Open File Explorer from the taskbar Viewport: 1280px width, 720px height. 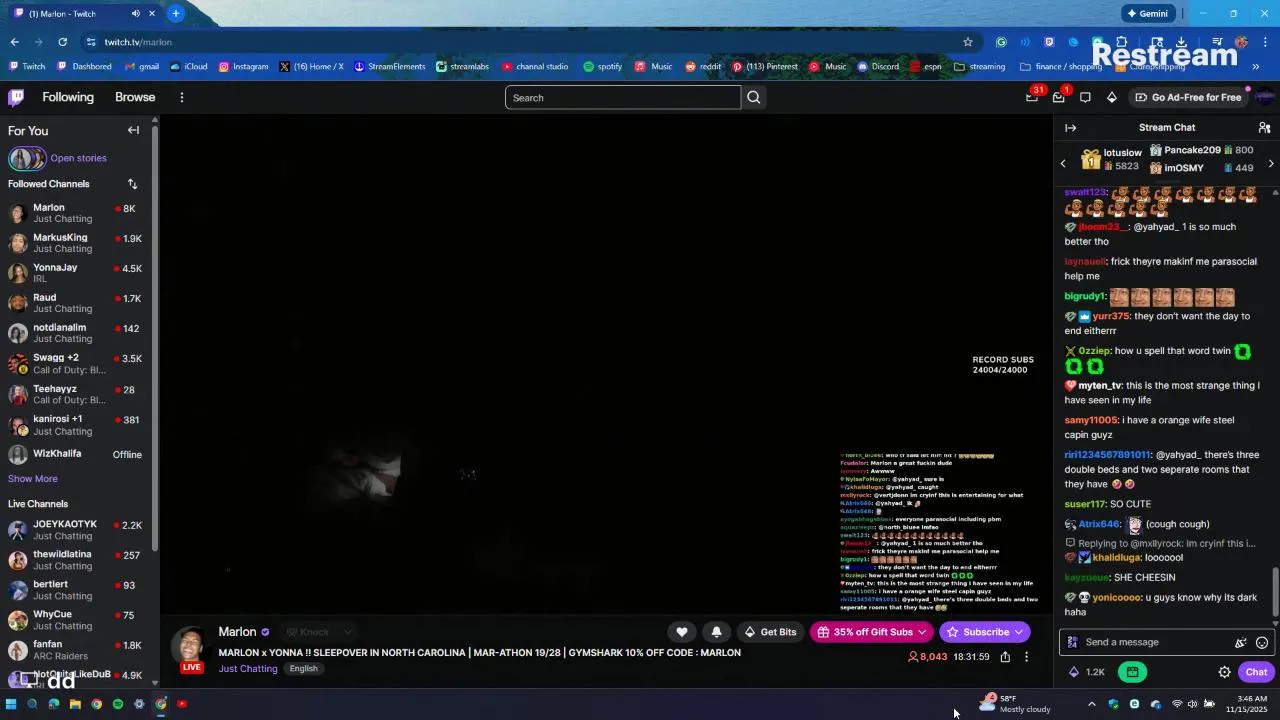pos(75,704)
